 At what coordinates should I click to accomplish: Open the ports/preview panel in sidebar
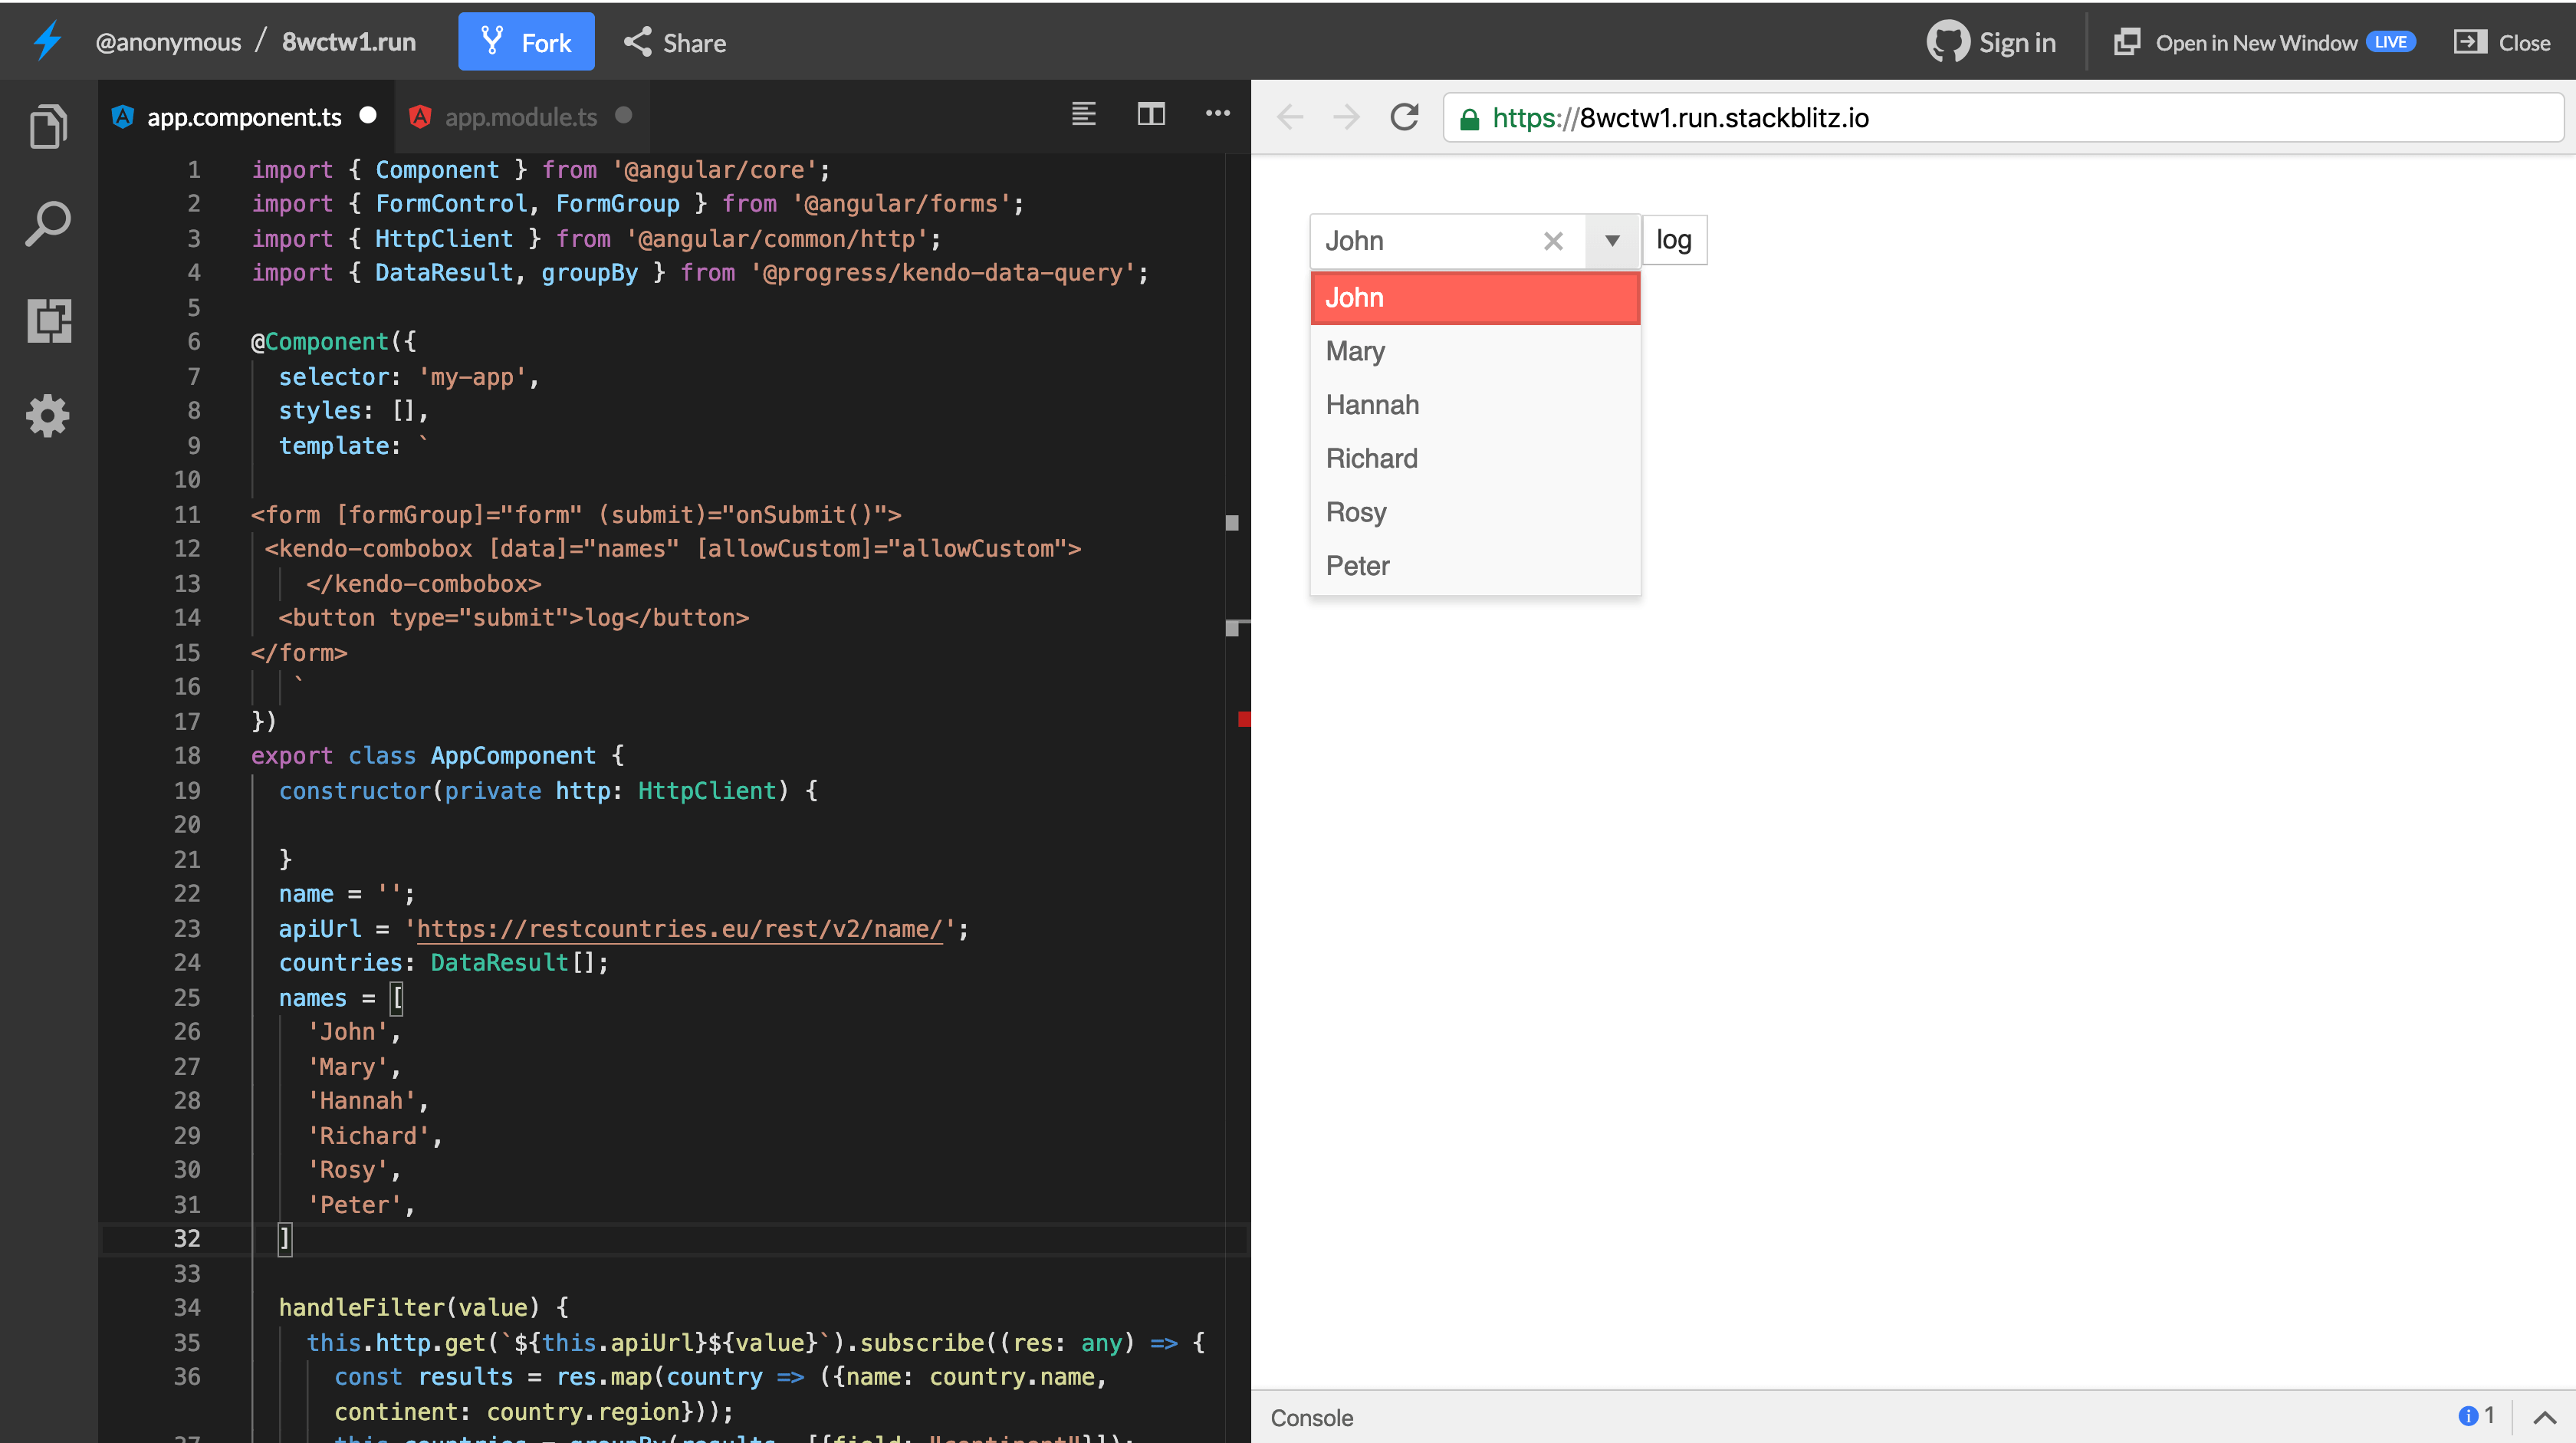pyautogui.click(x=47, y=320)
